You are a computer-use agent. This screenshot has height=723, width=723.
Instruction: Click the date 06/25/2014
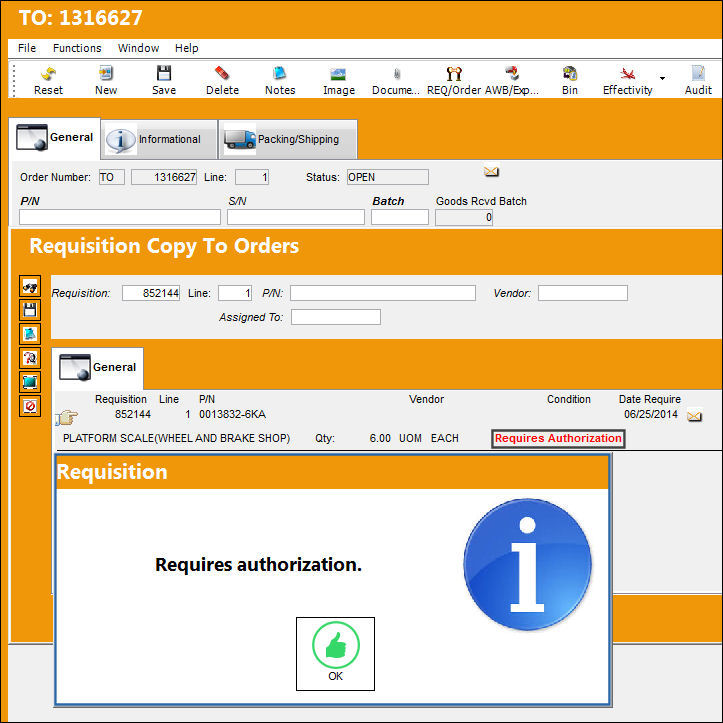point(651,414)
